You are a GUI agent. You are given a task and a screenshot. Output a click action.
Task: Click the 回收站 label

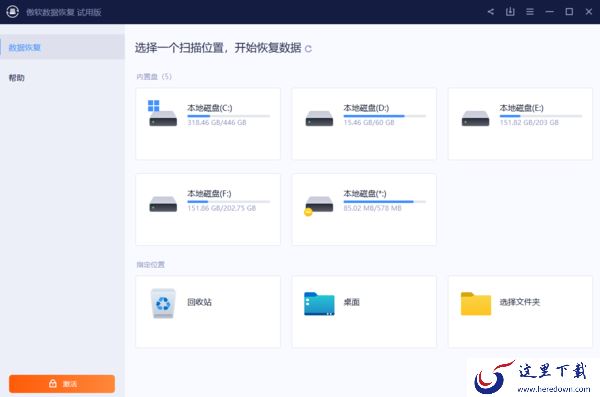pyautogui.click(x=199, y=302)
